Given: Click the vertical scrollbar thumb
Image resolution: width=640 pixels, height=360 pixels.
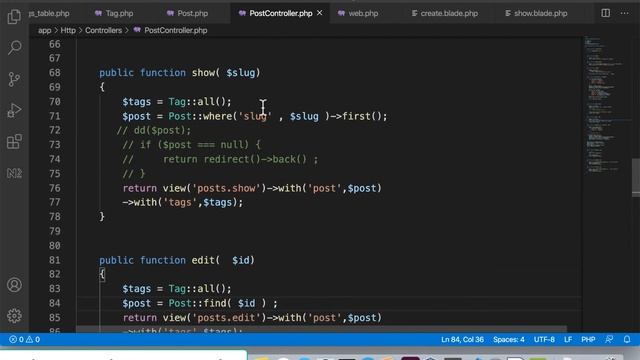Looking at the screenshot, I should coord(636,178).
